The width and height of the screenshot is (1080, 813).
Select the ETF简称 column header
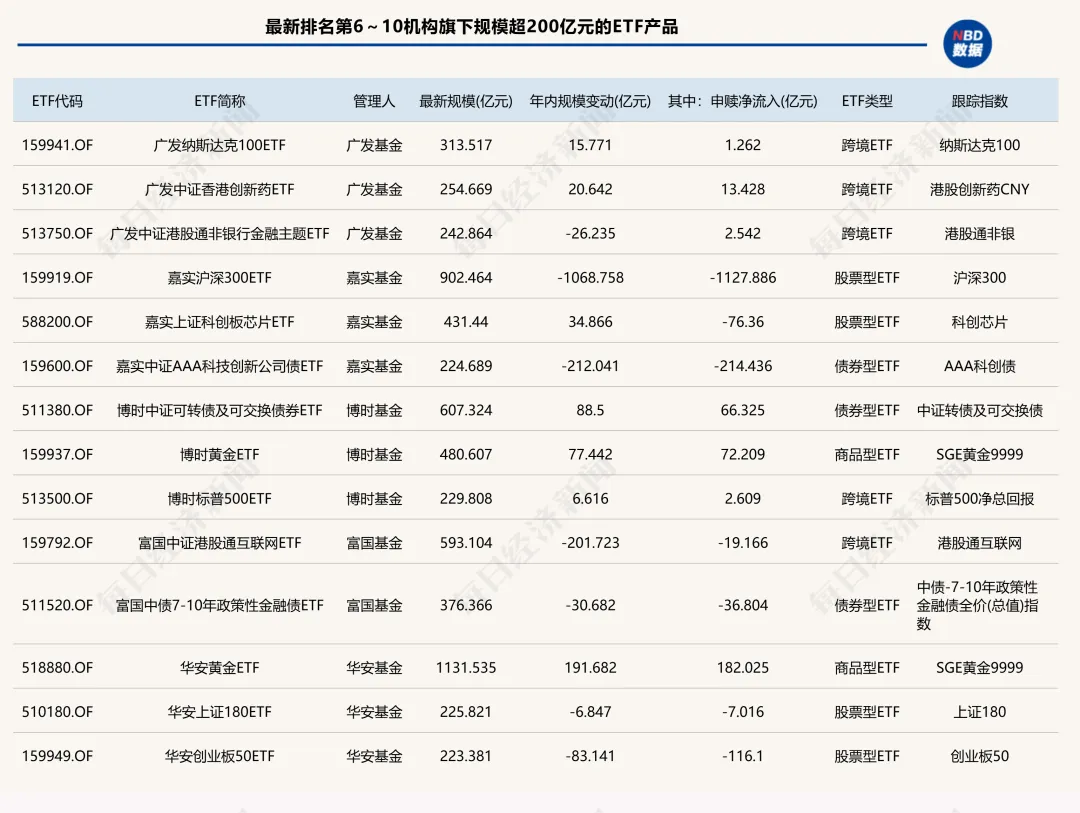tap(220, 101)
